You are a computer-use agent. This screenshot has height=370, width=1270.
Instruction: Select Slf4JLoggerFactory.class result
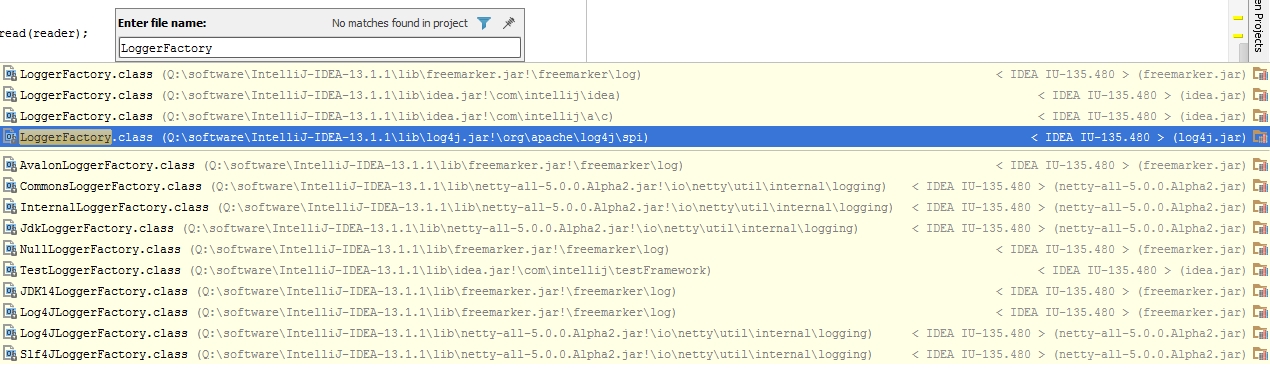coord(635,354)
